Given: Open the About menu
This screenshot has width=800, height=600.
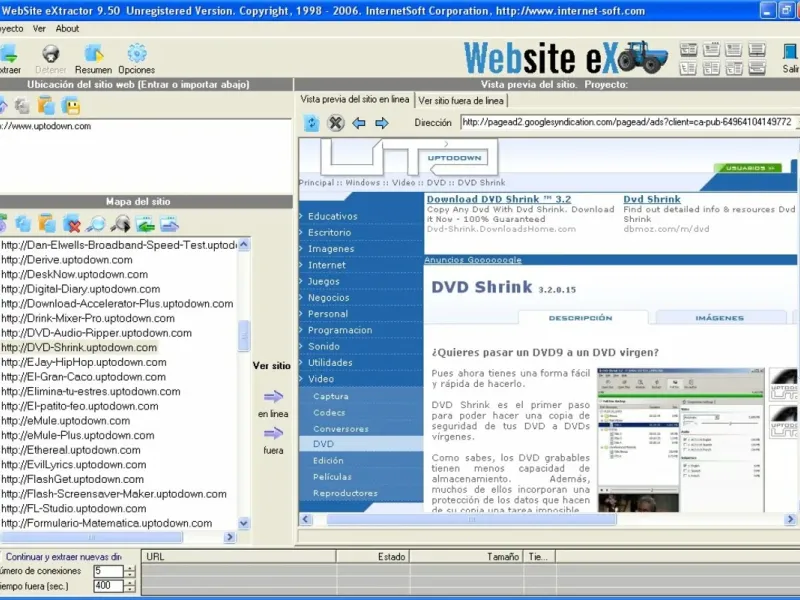Looking at the screenshot, I should (x=67, y=29).
